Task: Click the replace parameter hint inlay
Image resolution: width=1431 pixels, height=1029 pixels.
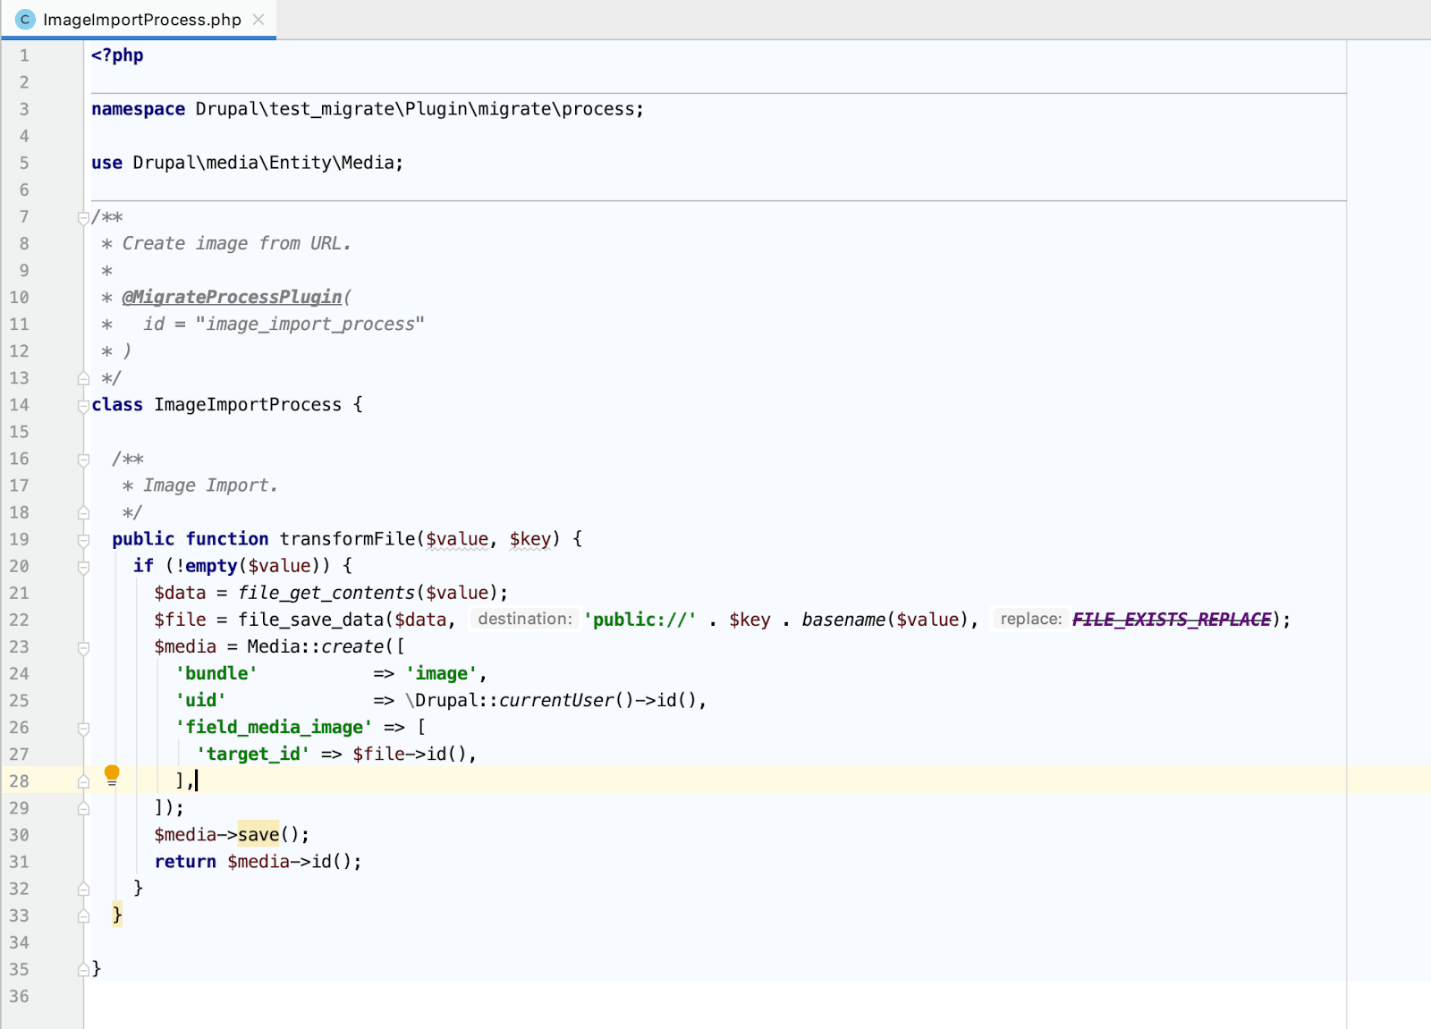Action: (x=1030, y=619)
